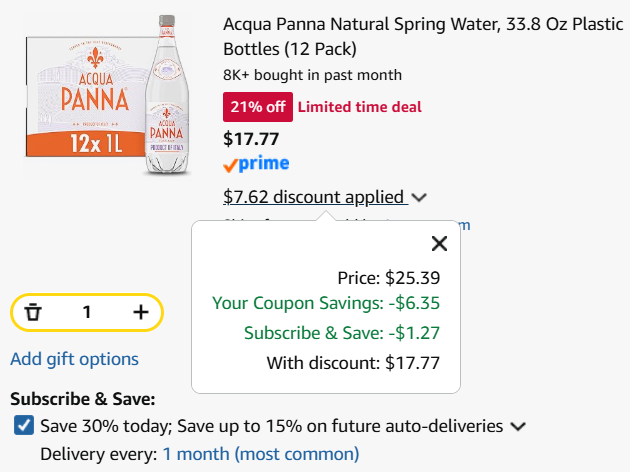Uncheck the Subscribe & Save checkbox
Image resolution: width=630 pixels, height=472 pixels.
24,425
